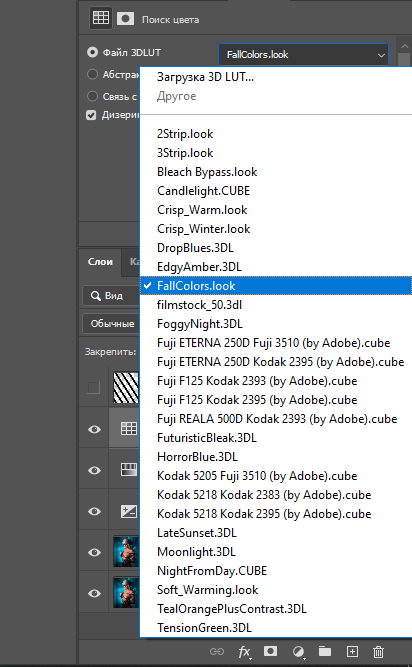The image size is (412, 667).
Task: Toggle the Dither checkbox
Action: (x=91, y=115)
